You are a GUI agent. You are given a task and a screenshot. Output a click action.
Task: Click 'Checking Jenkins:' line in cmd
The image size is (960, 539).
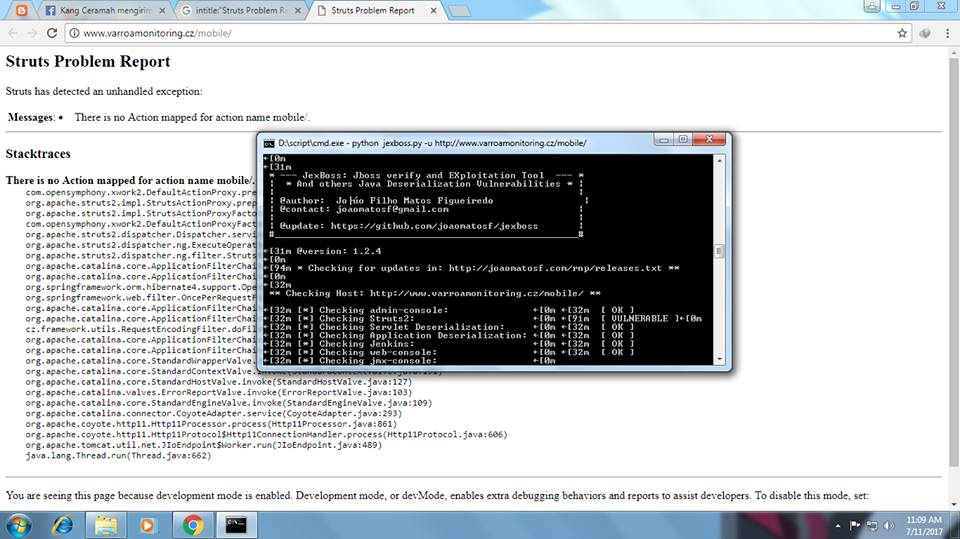(x=449, y=344)
